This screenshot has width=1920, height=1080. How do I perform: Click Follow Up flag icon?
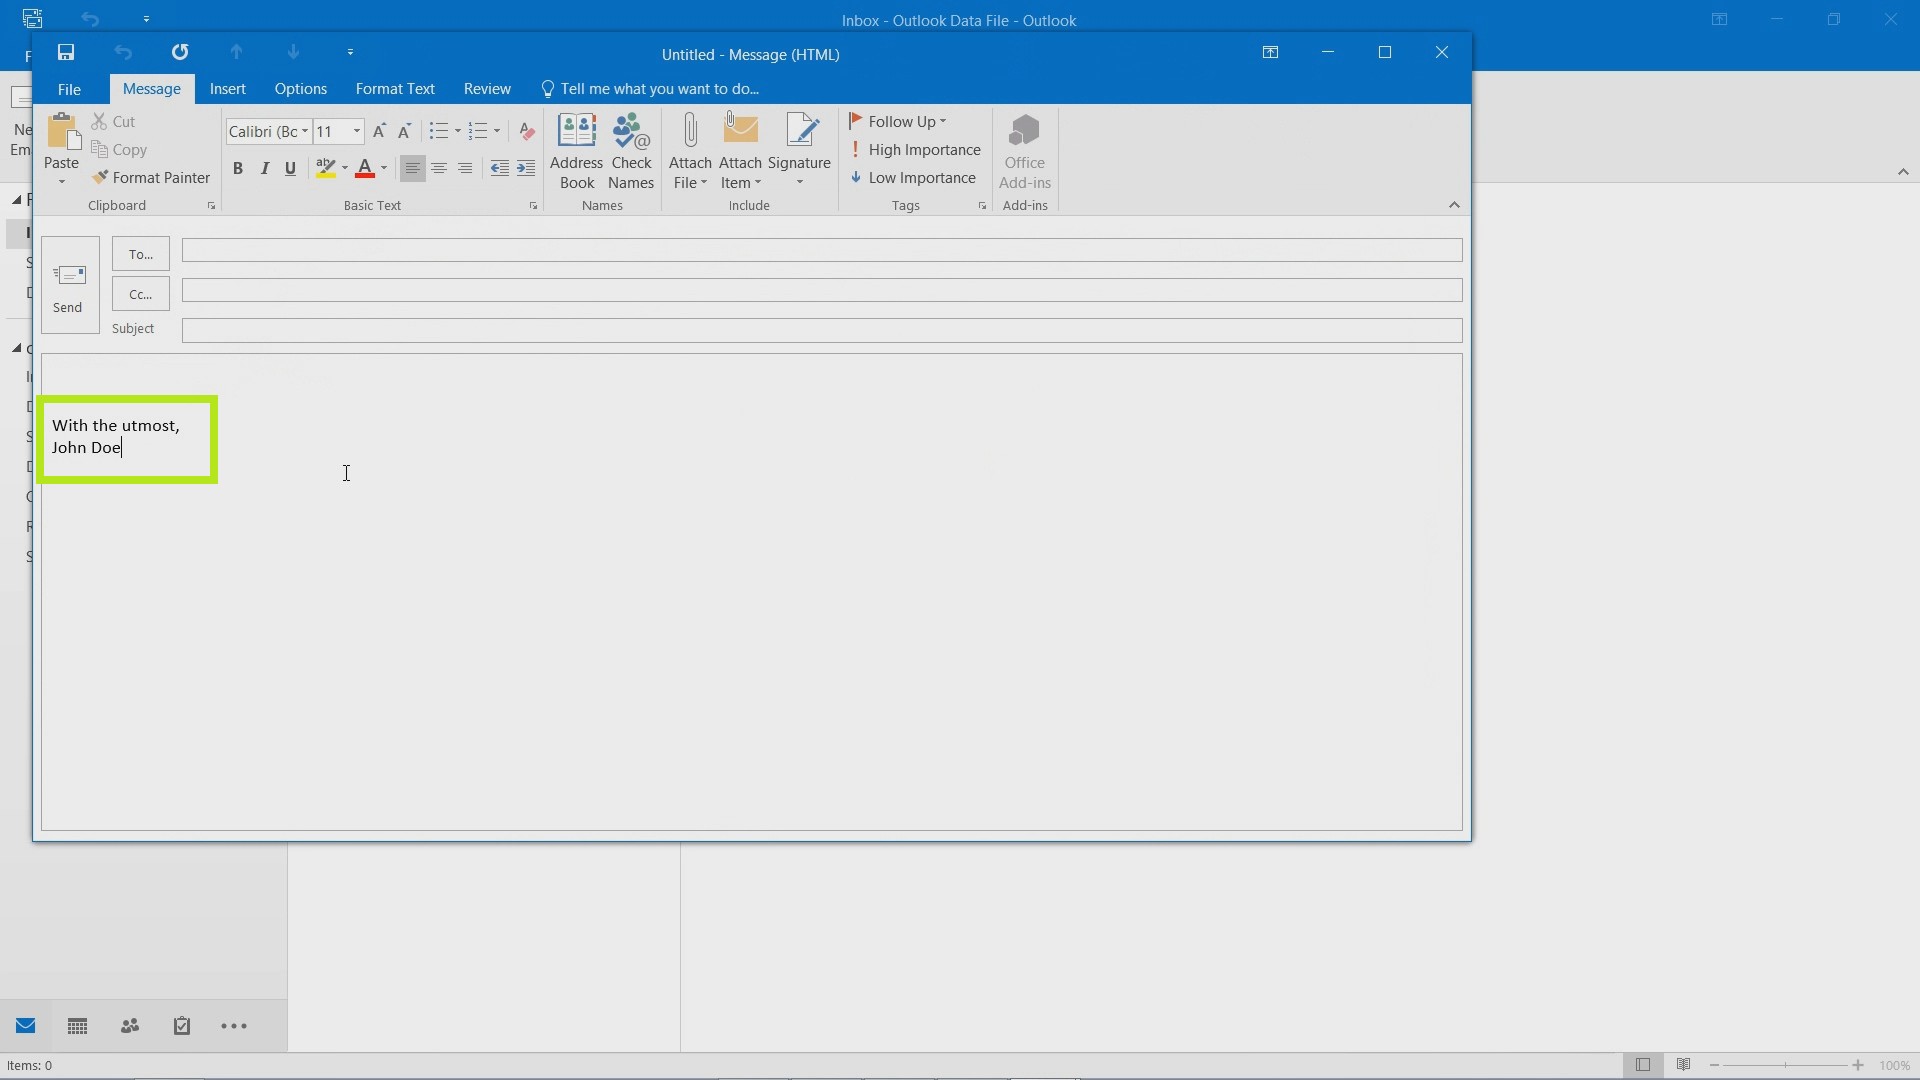[x=856, y=120]
